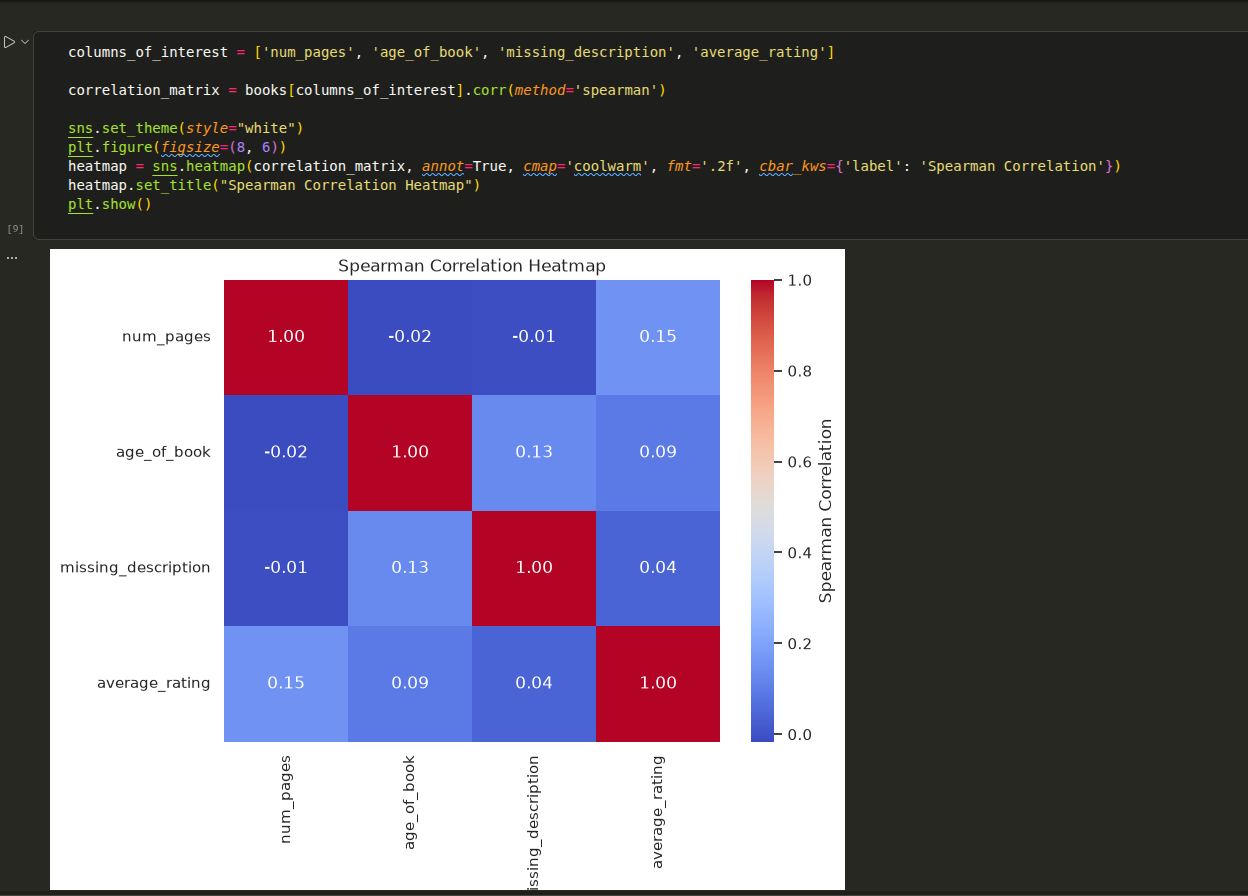Click num_pages vs average_rating cell 0.15
This screenshot has width=1248, height=896.
point(658,337)
